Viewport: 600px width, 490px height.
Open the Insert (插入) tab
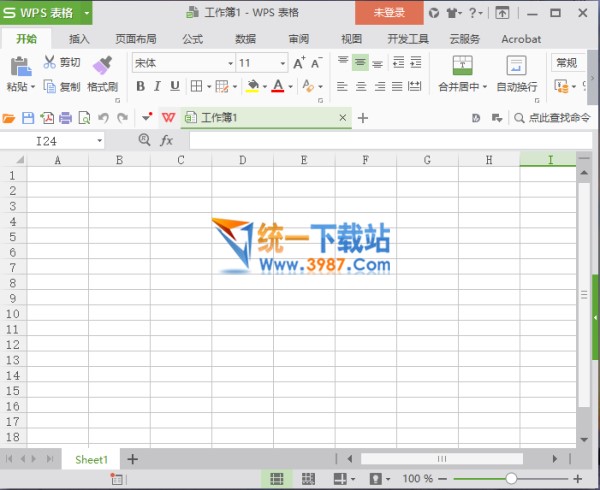79,39
